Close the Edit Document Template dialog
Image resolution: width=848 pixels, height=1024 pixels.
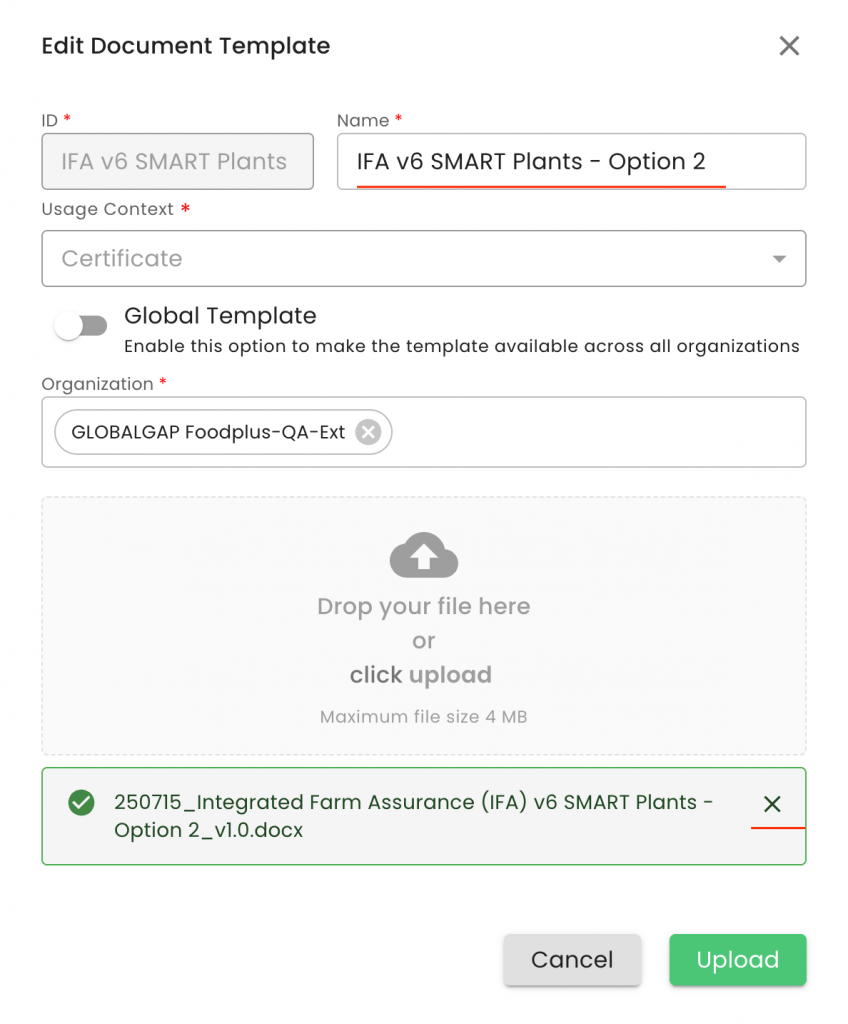point(789,46)
